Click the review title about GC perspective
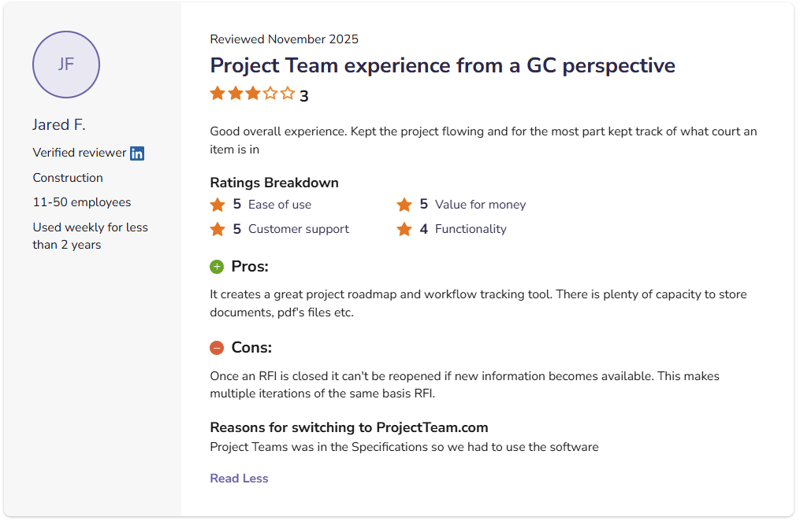 pyautogui.click(x=442, y=66)
